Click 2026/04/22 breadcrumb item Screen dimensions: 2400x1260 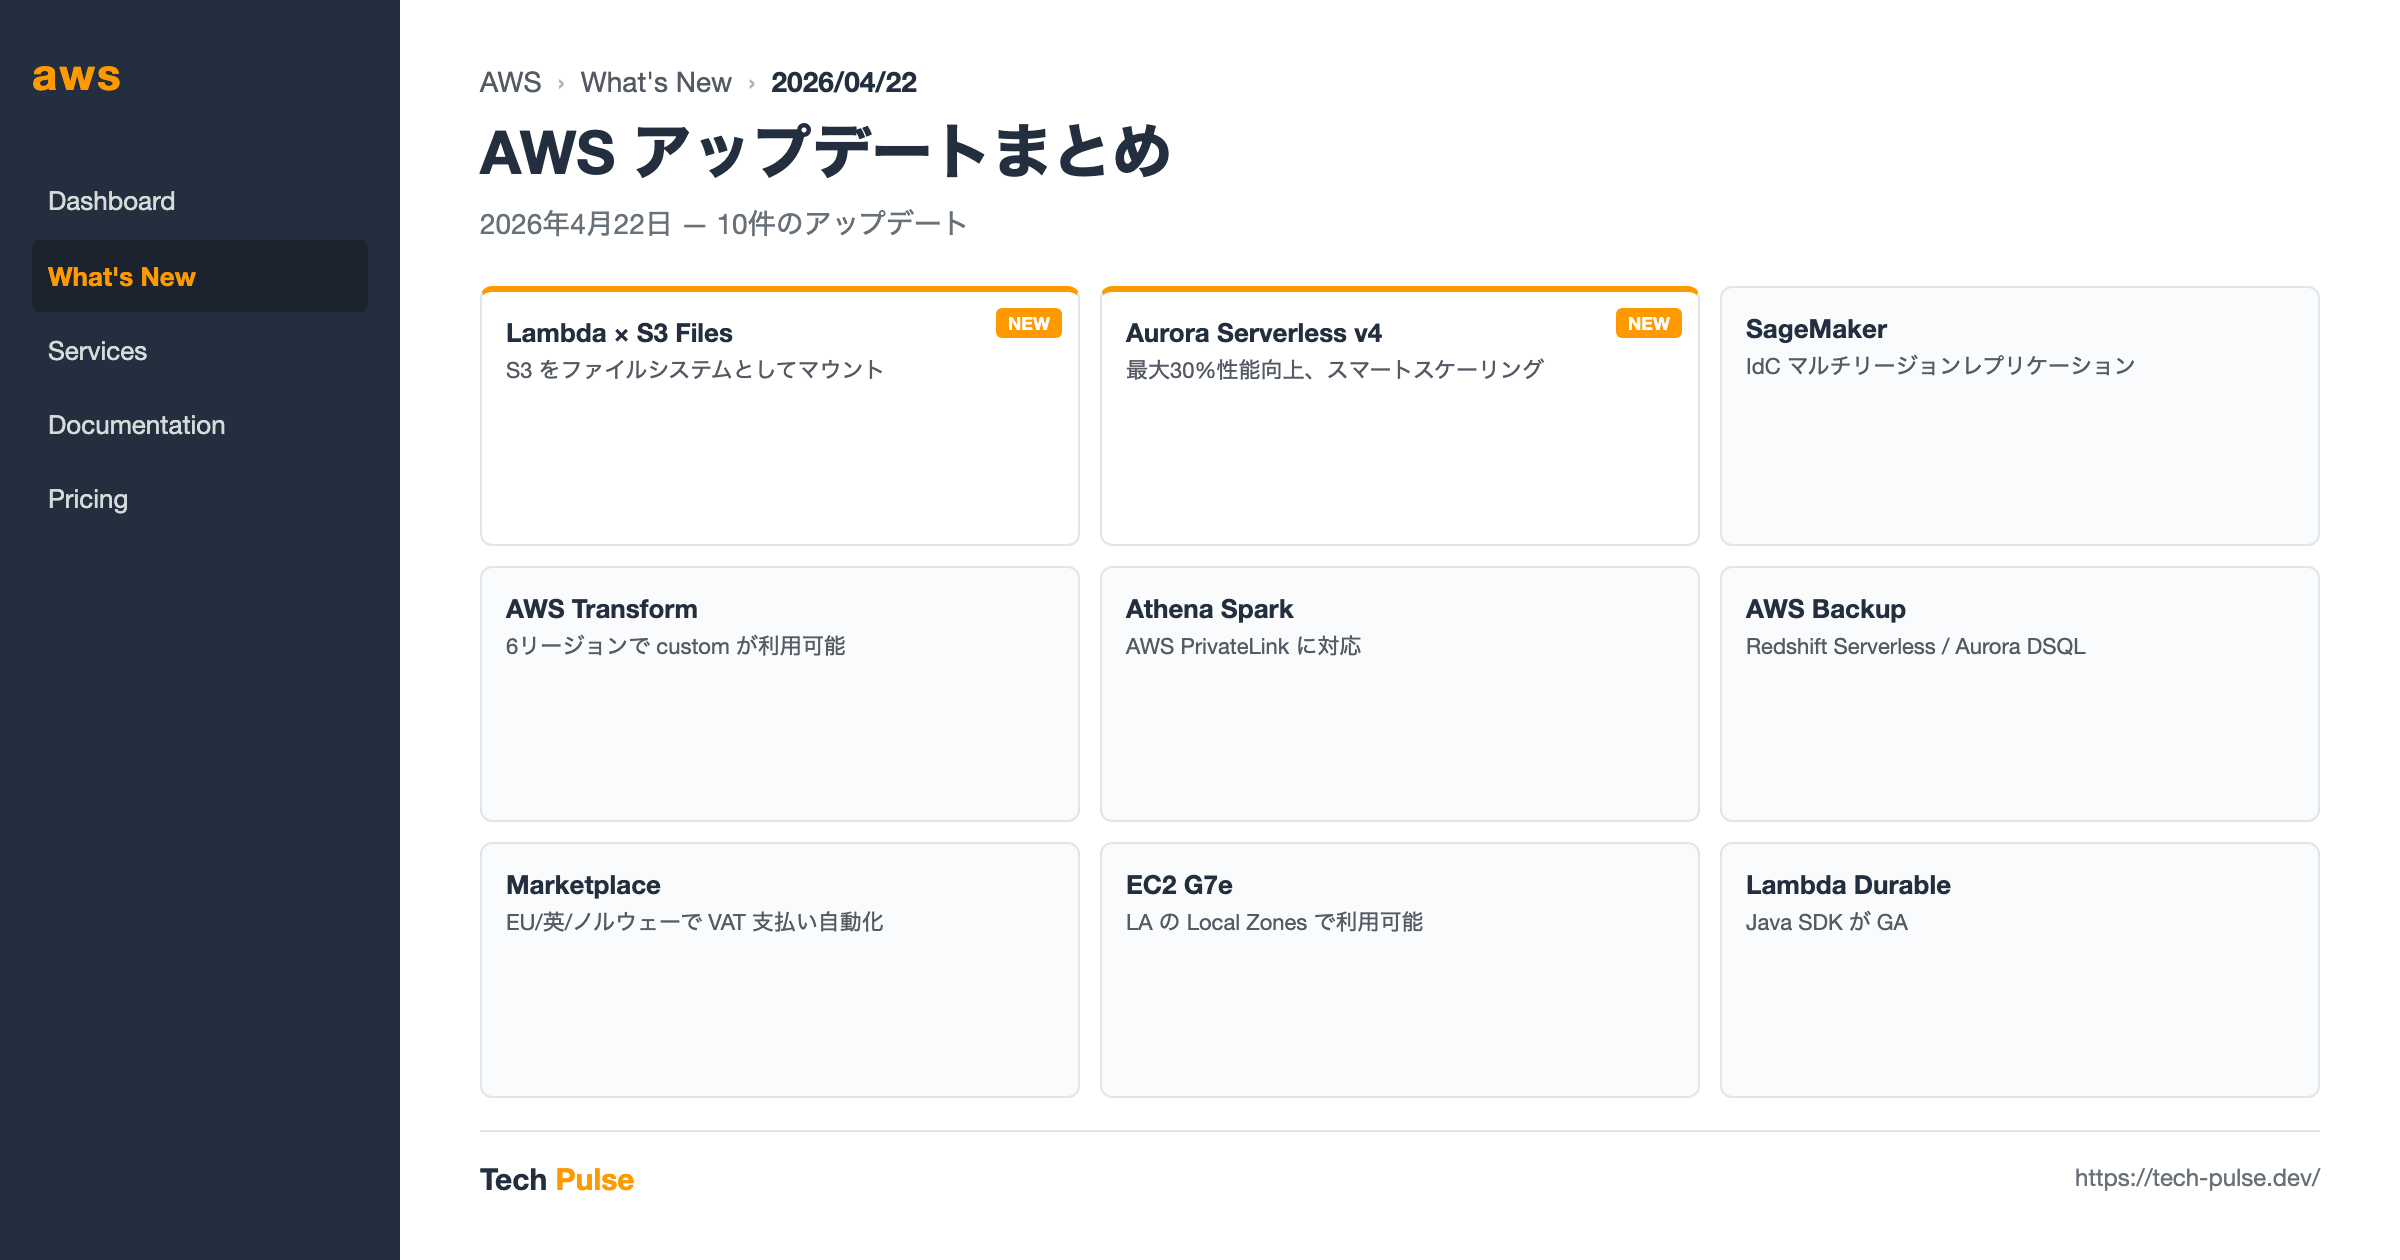(x=844, y=82)
